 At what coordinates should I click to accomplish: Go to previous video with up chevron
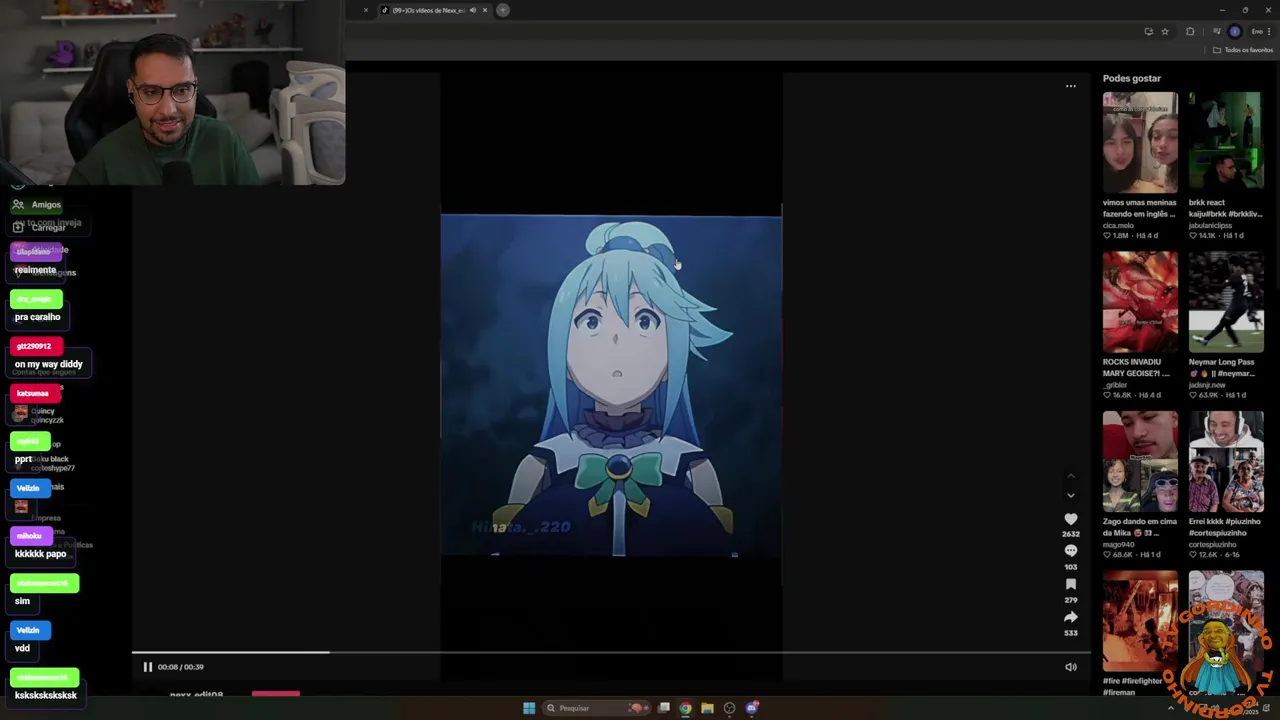pos(1070,476)
